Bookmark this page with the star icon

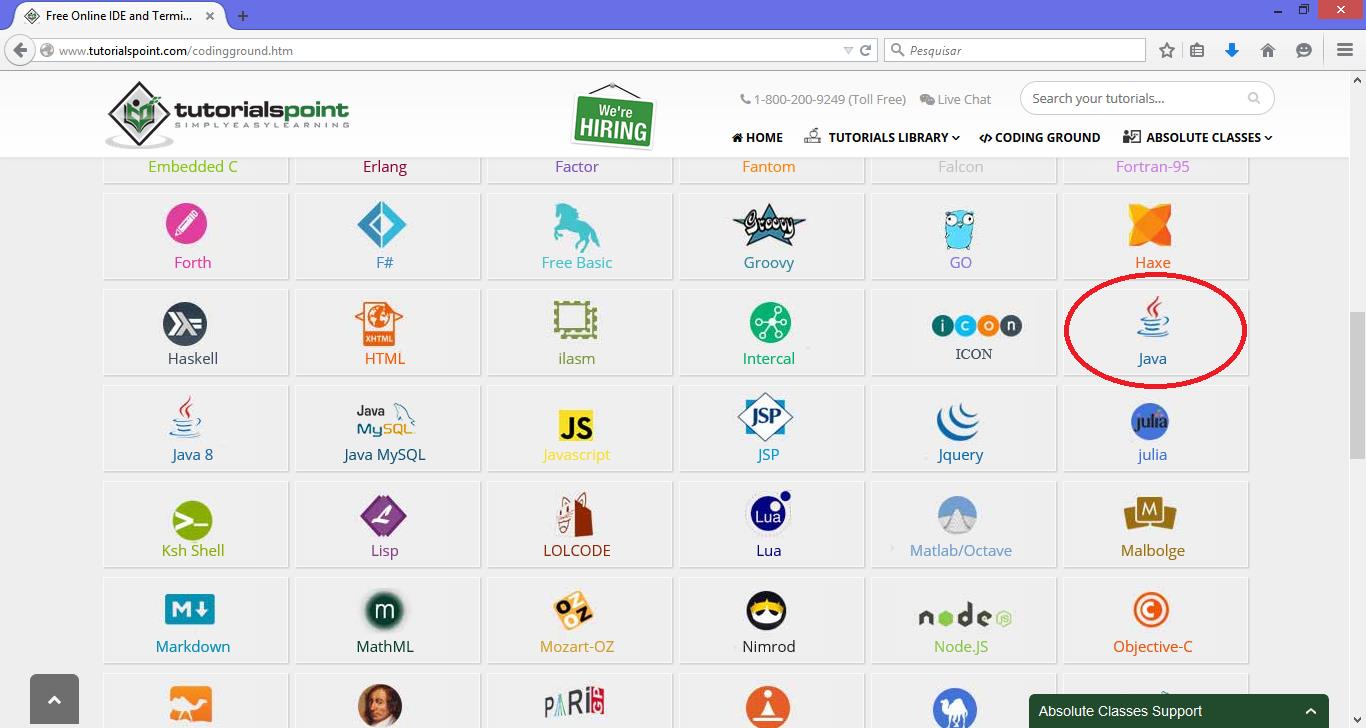(1166, 50)
